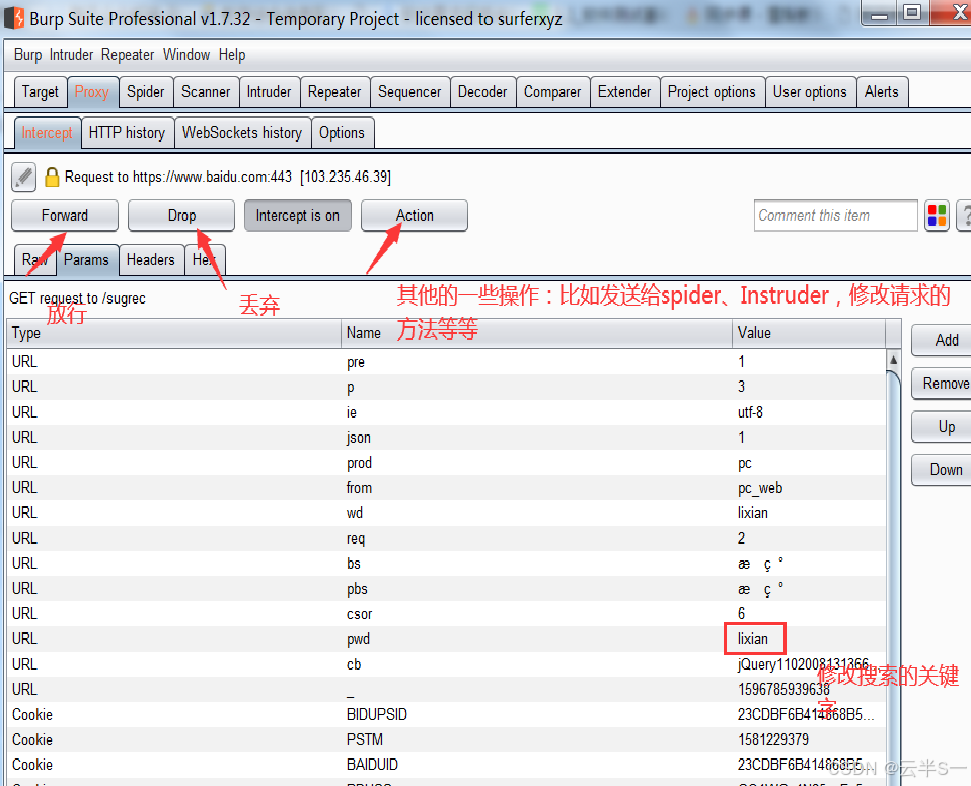Click the scrollbar up arrow
This screenshot has width=971, height=786.
[893, 359]
